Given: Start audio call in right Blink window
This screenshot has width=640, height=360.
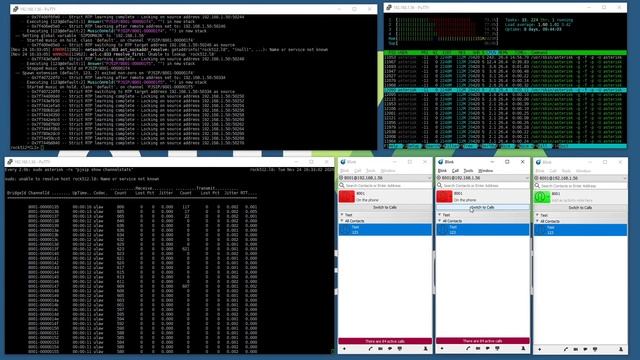Looking at the screenshot, I should (x=566, y=349).
